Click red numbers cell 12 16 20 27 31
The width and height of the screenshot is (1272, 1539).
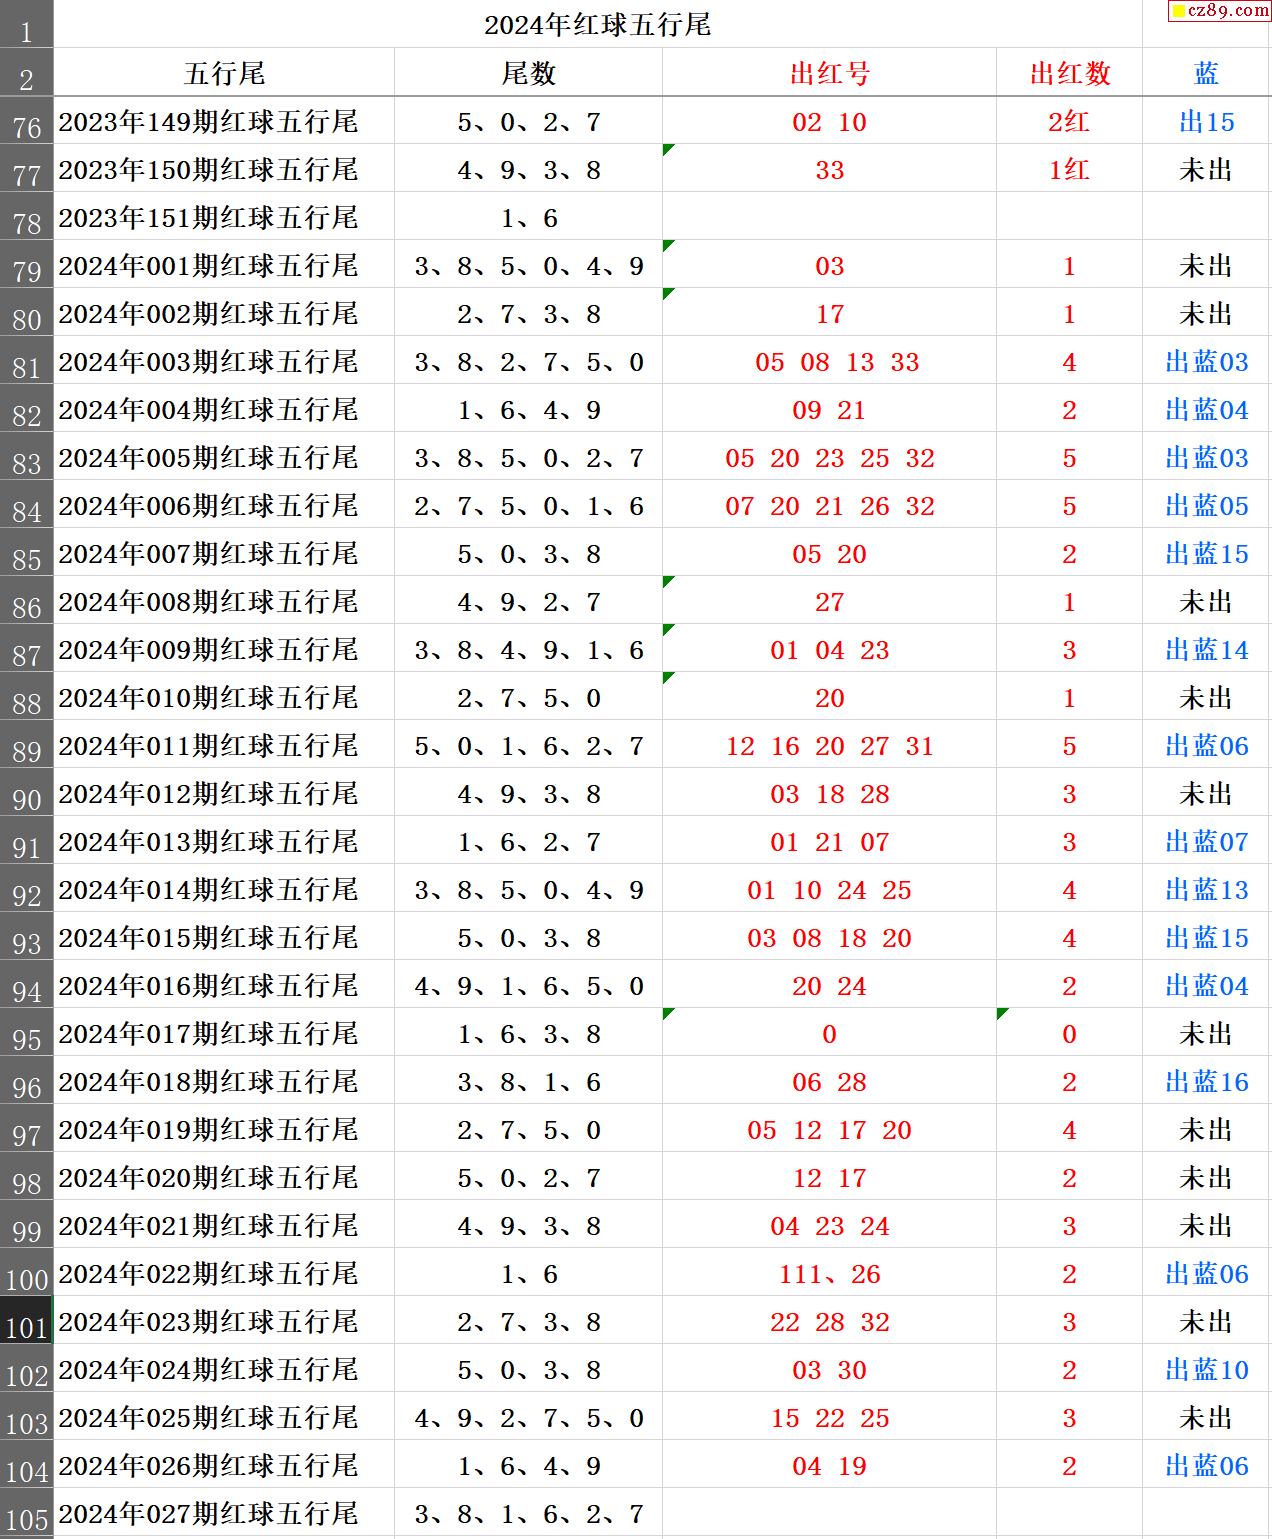(x=829, y=746)
